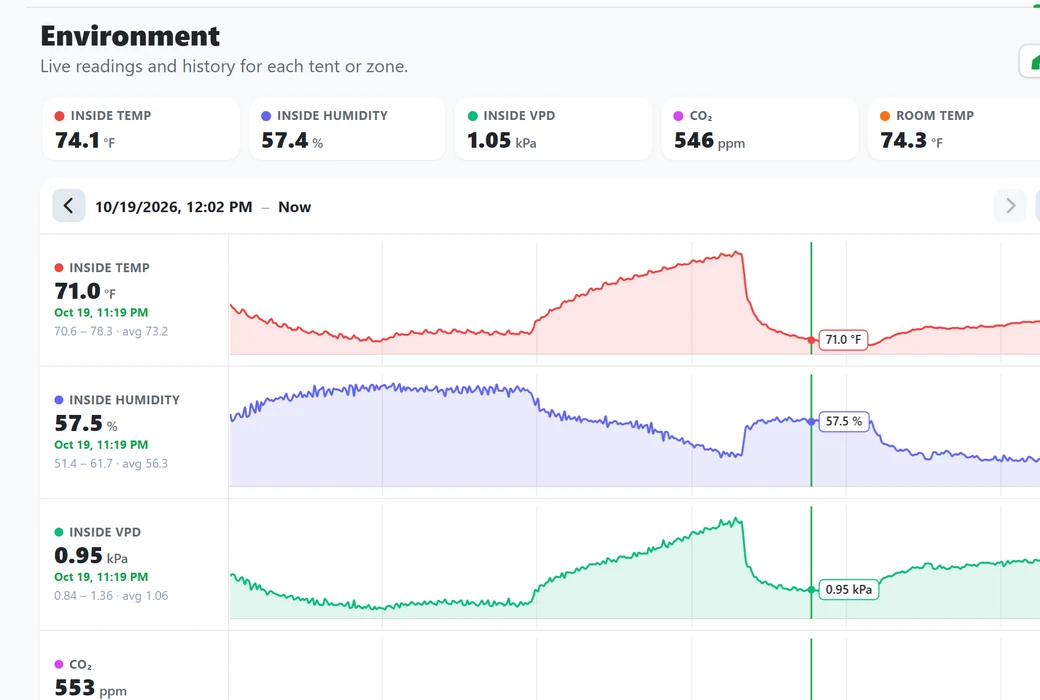This screenshot has width=1040, height=700.
Task: Click 'Oct 19, 11:19 PM' under Inside Humidity
Action: click(101, 445)
